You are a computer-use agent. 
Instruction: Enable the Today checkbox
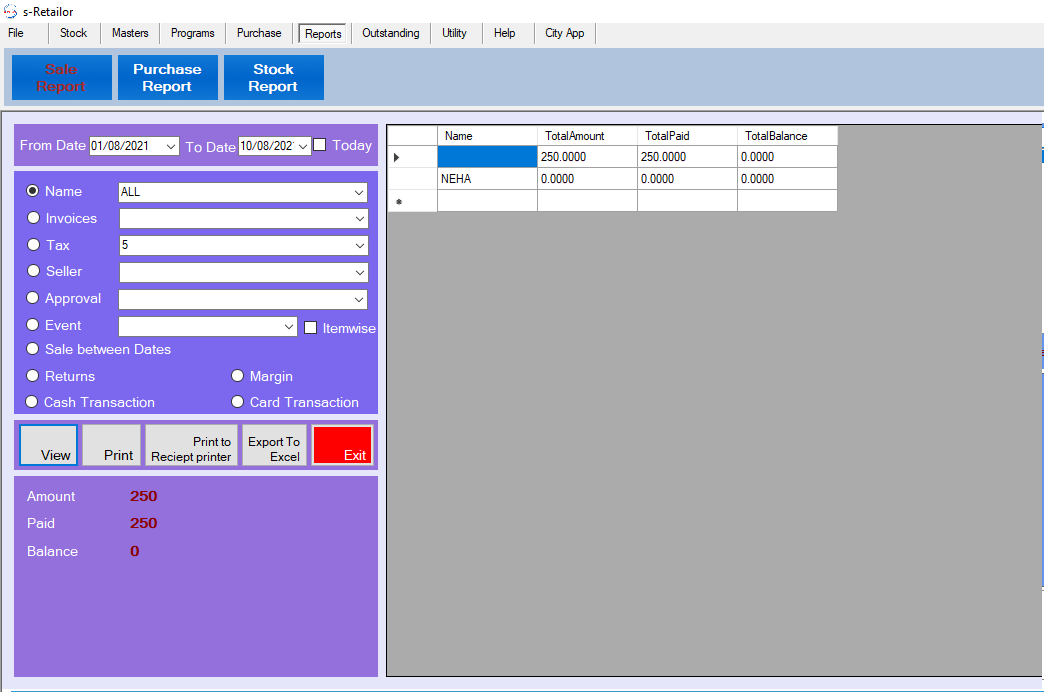[320, 145]
